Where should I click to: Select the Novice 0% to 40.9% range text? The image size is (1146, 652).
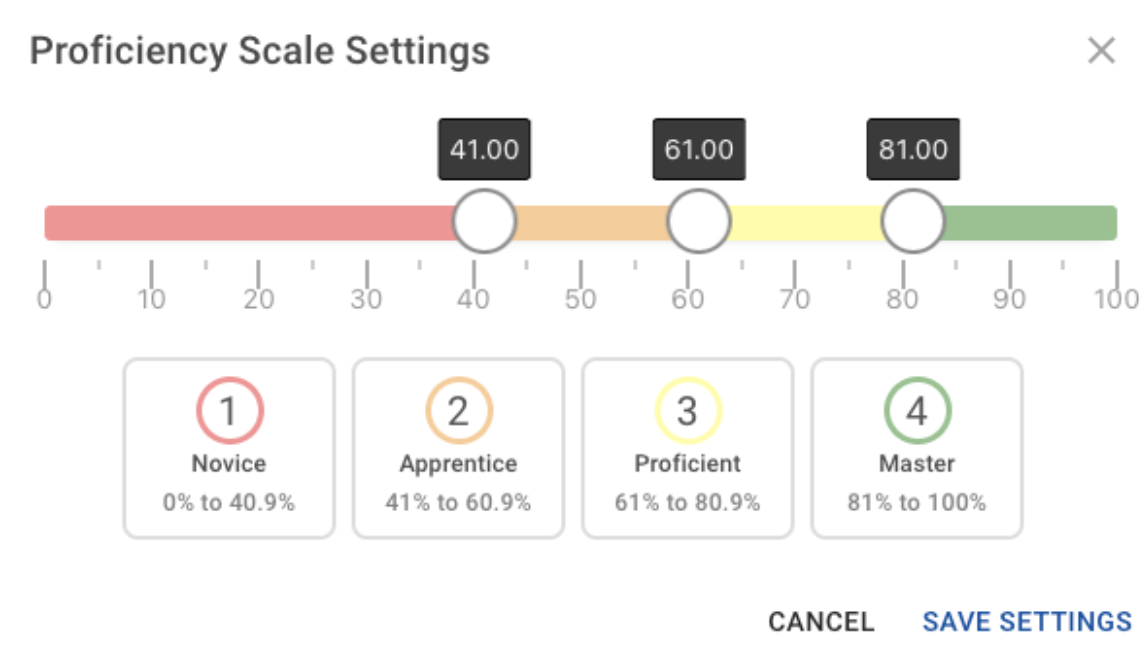click(229, 502)
